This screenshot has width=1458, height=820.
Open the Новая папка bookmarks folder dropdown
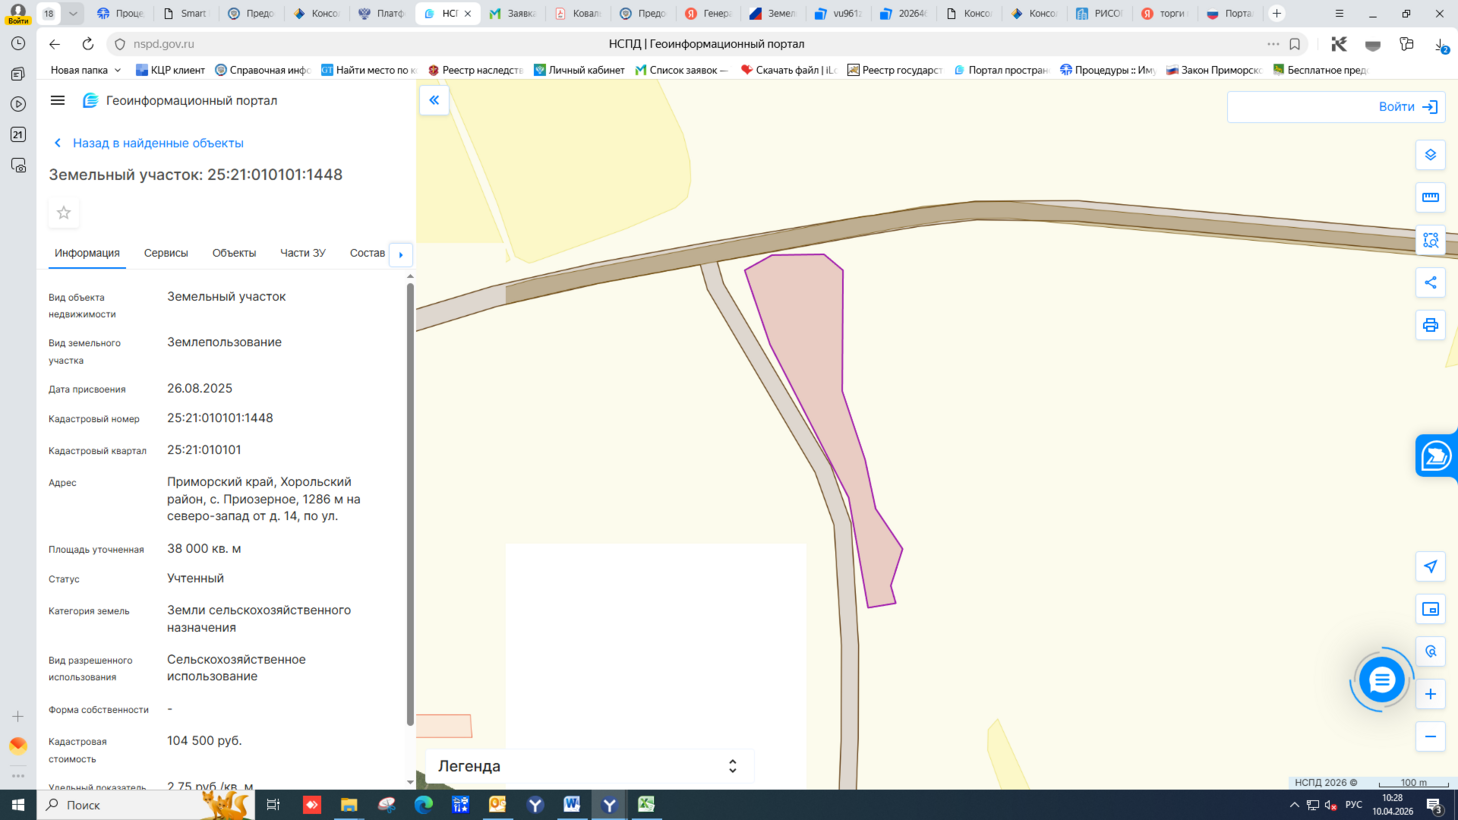coord(86,70)
